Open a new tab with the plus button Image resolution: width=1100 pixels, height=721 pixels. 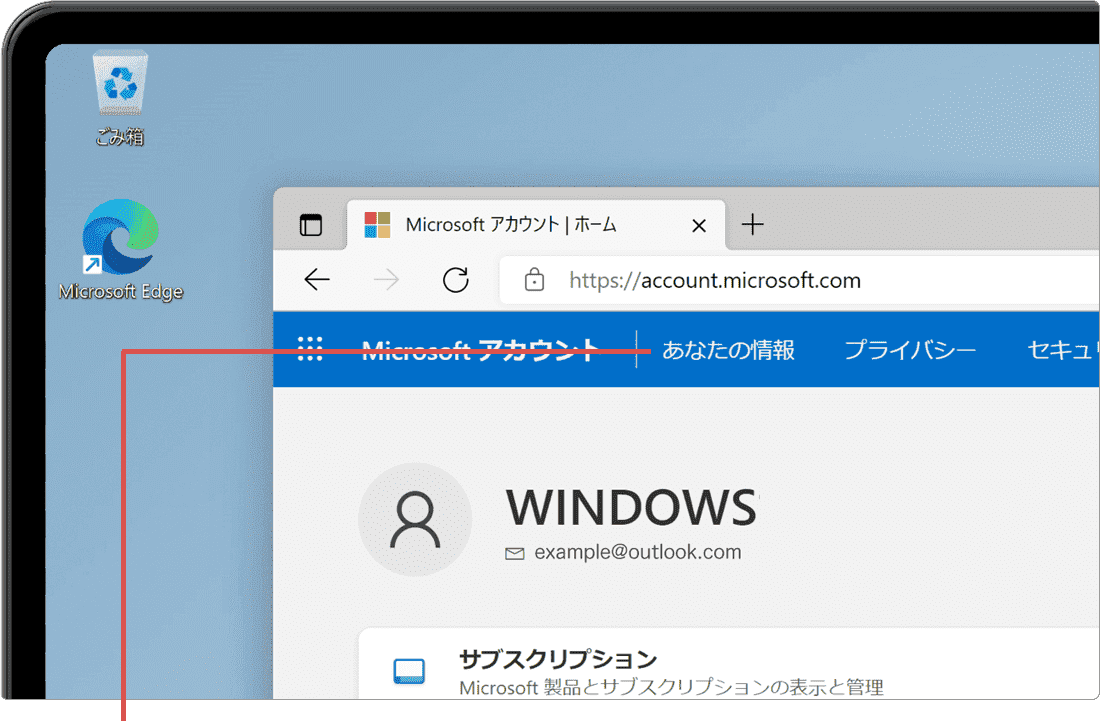[x=752, y=224]
